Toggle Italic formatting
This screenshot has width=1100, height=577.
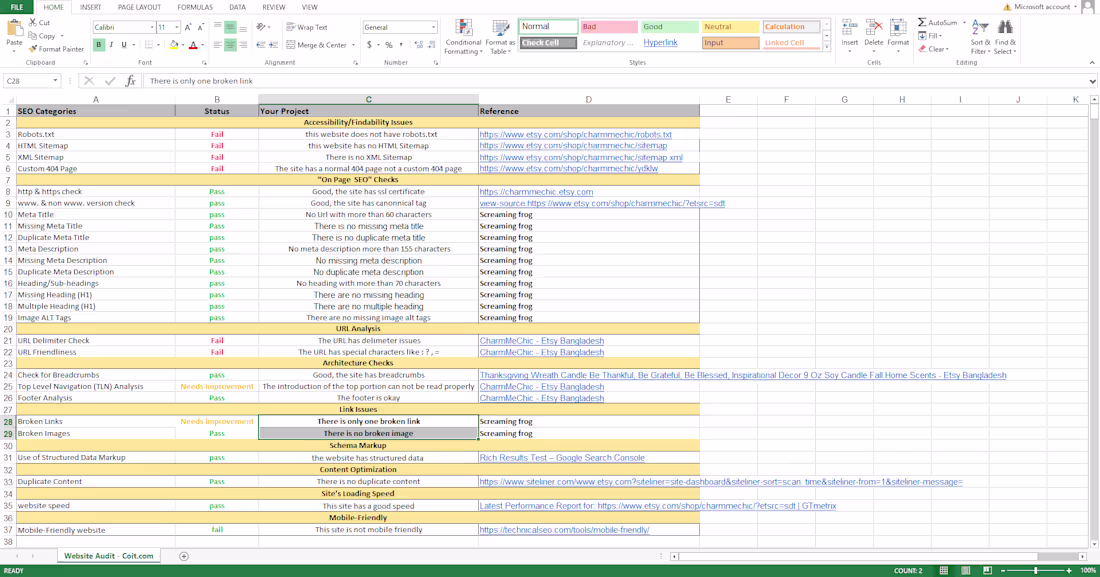point(111,45)
